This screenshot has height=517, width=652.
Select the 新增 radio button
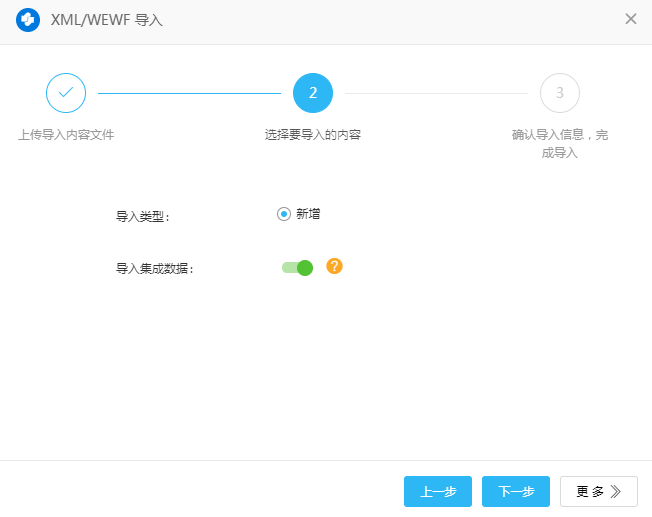pyautogui.click(x=284, y=214)
